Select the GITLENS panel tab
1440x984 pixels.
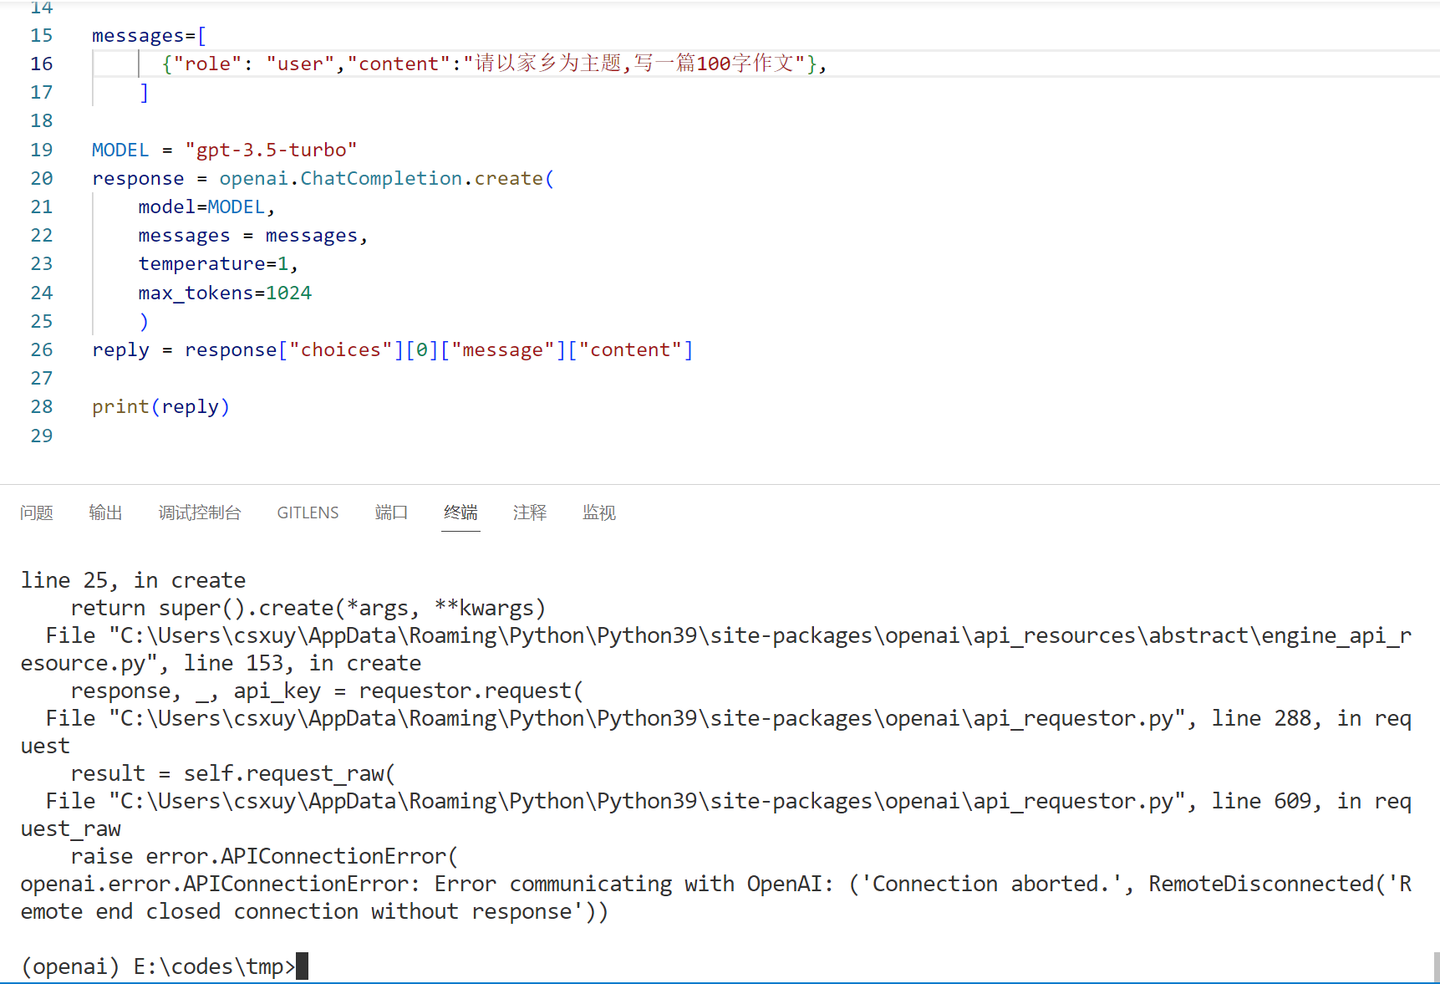click(x=308, y=513)
